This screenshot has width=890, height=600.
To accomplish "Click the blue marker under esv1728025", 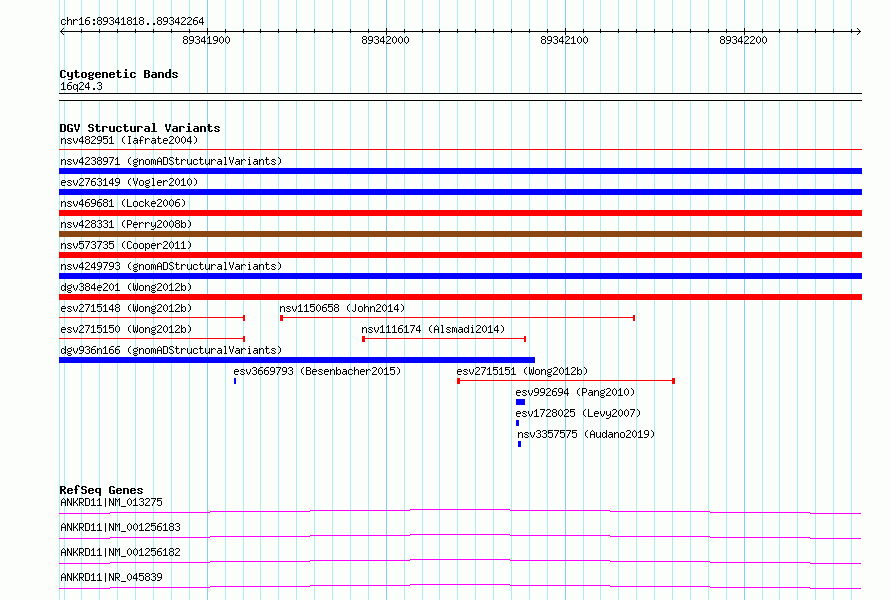I will coord(517,423).
